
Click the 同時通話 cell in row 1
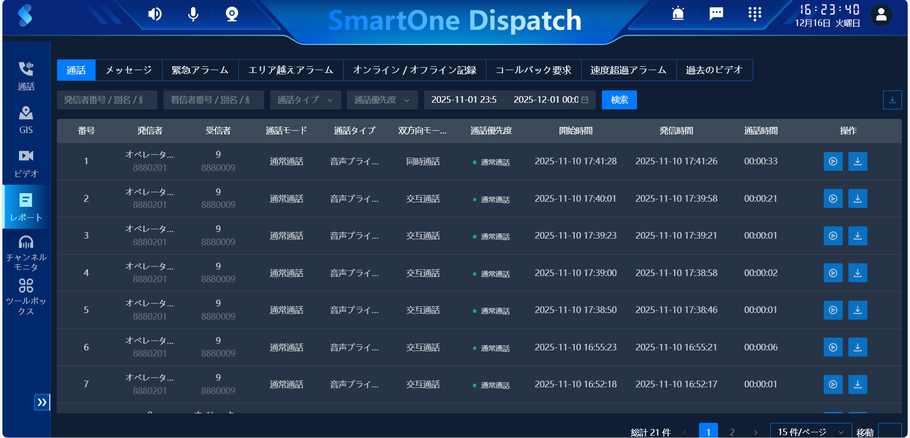422,161
